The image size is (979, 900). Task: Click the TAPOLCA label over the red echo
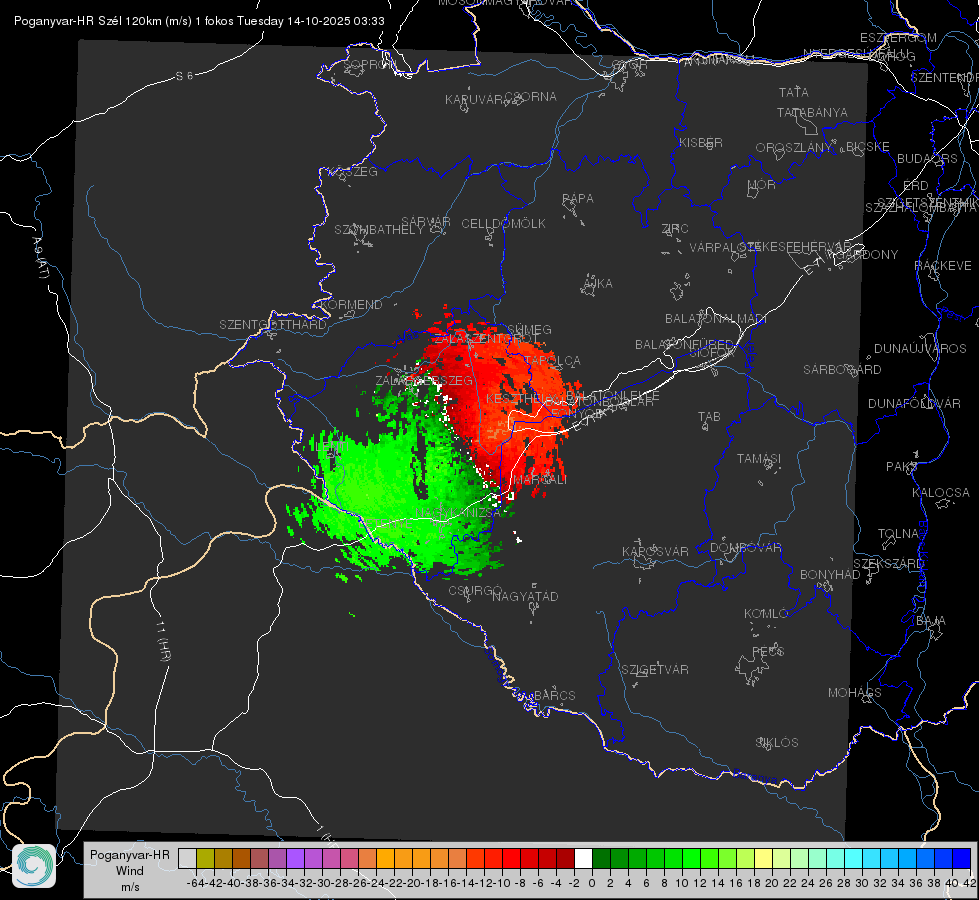coord(553,360)
